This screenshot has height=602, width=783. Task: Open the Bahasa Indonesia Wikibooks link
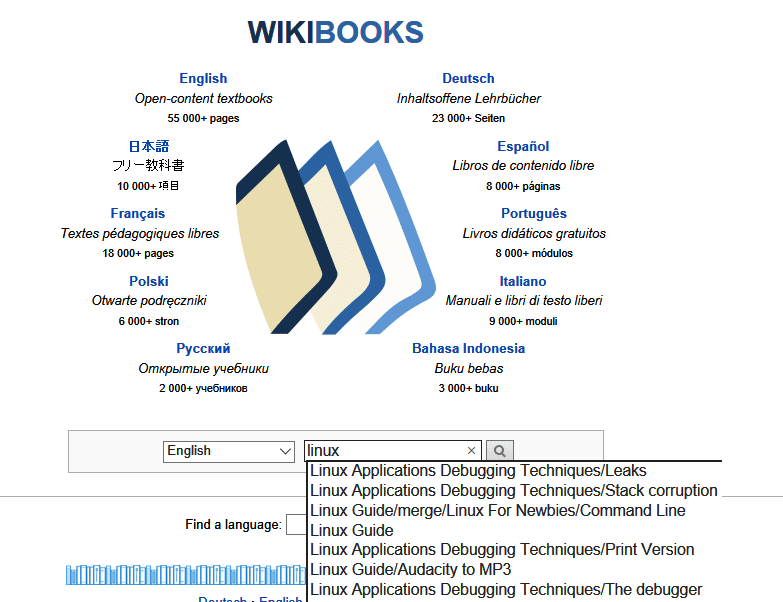point(468,348)
